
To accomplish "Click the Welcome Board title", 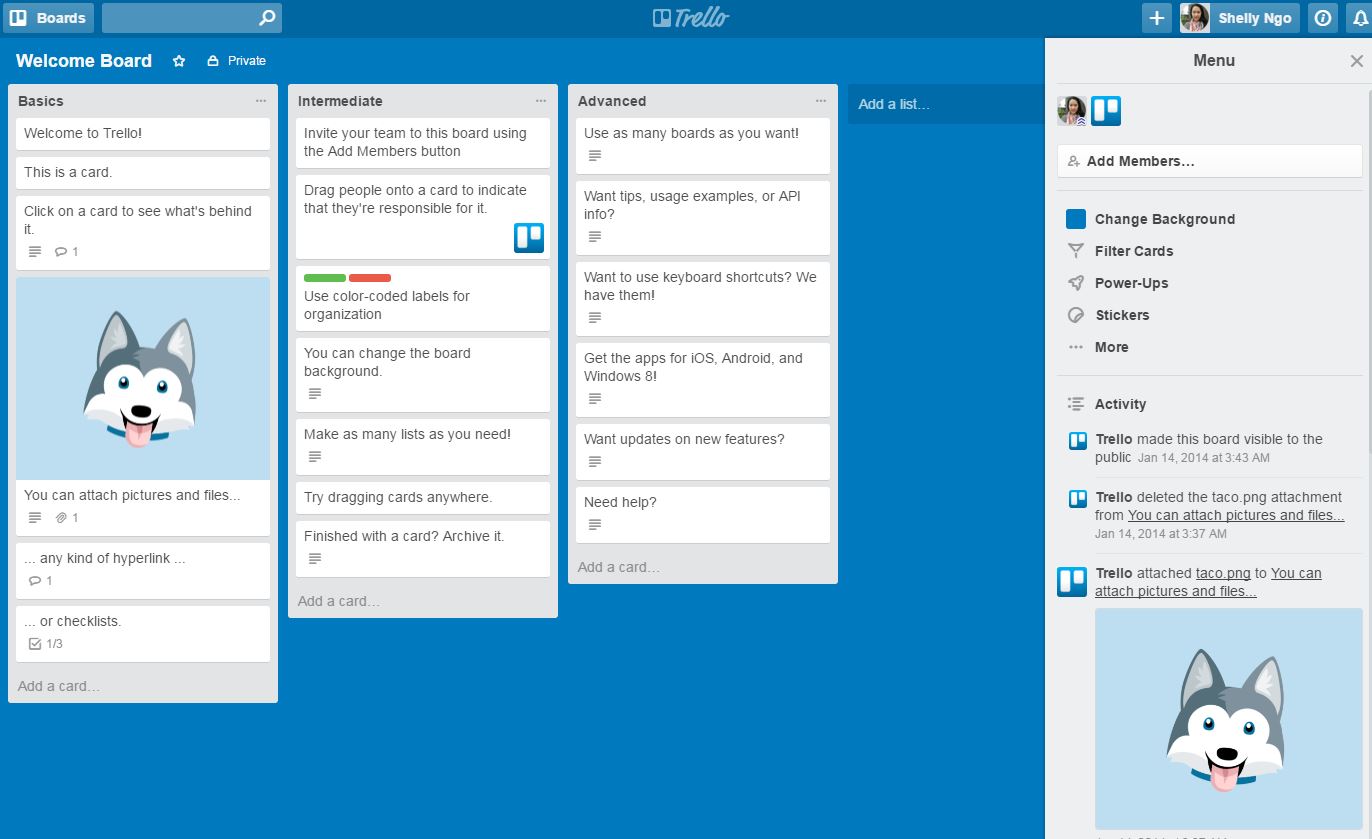I will click(x=84, y=61).
